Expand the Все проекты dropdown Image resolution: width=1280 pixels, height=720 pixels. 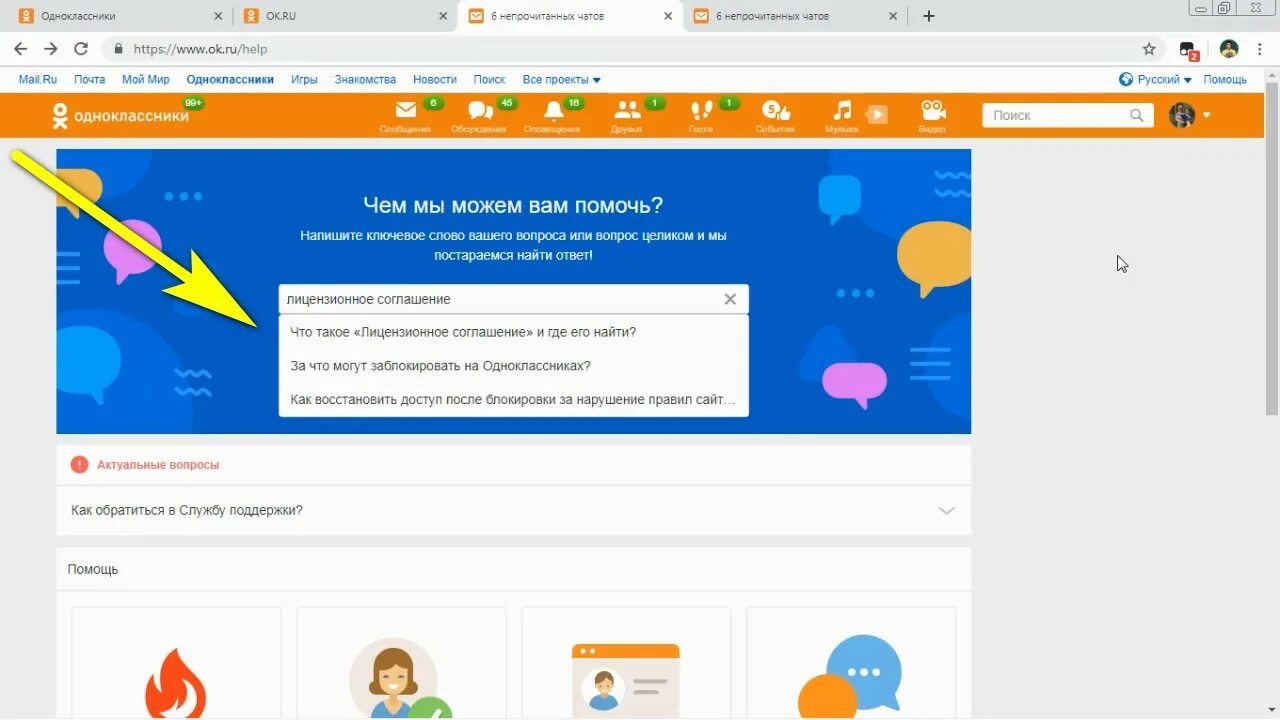click(x=561, y=79)
